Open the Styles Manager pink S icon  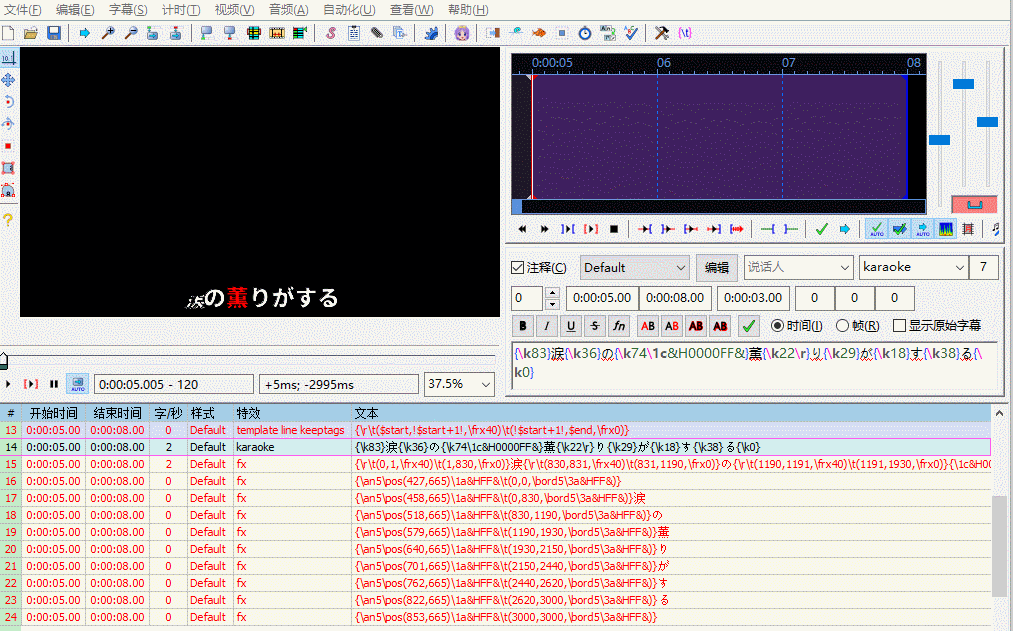tap(331, 33)
